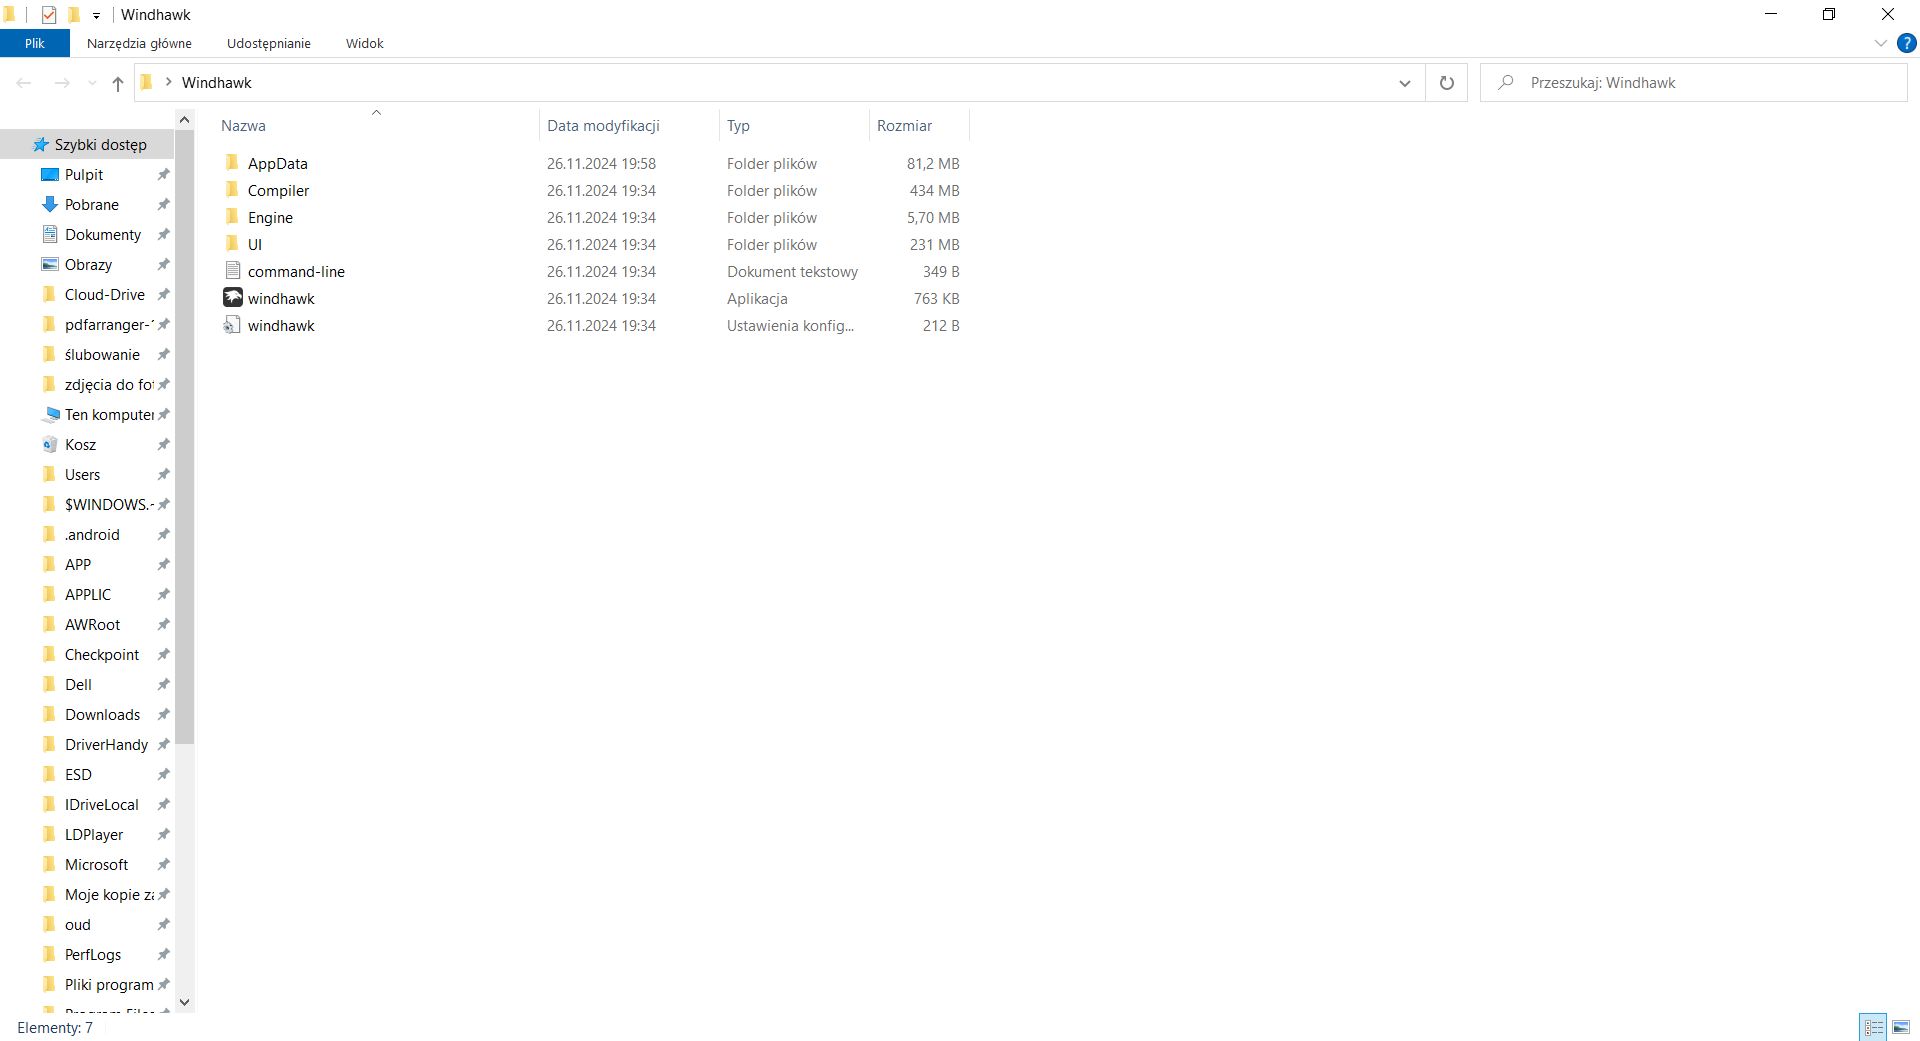Click the Elementy: 7 status bar text
The image size is (1920, 1041).
tap(55, 1027)
